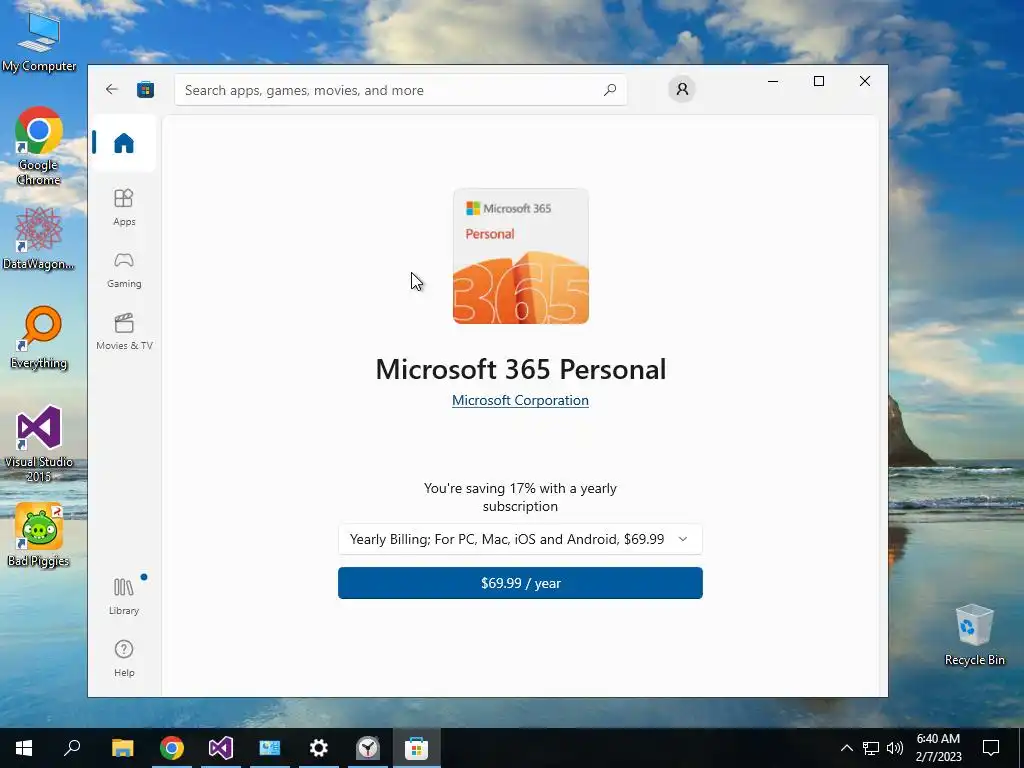The height and width of the screenshot is (768, 1024).
Task: Open the volume speaker tray icon
Action: pos(895,748)
